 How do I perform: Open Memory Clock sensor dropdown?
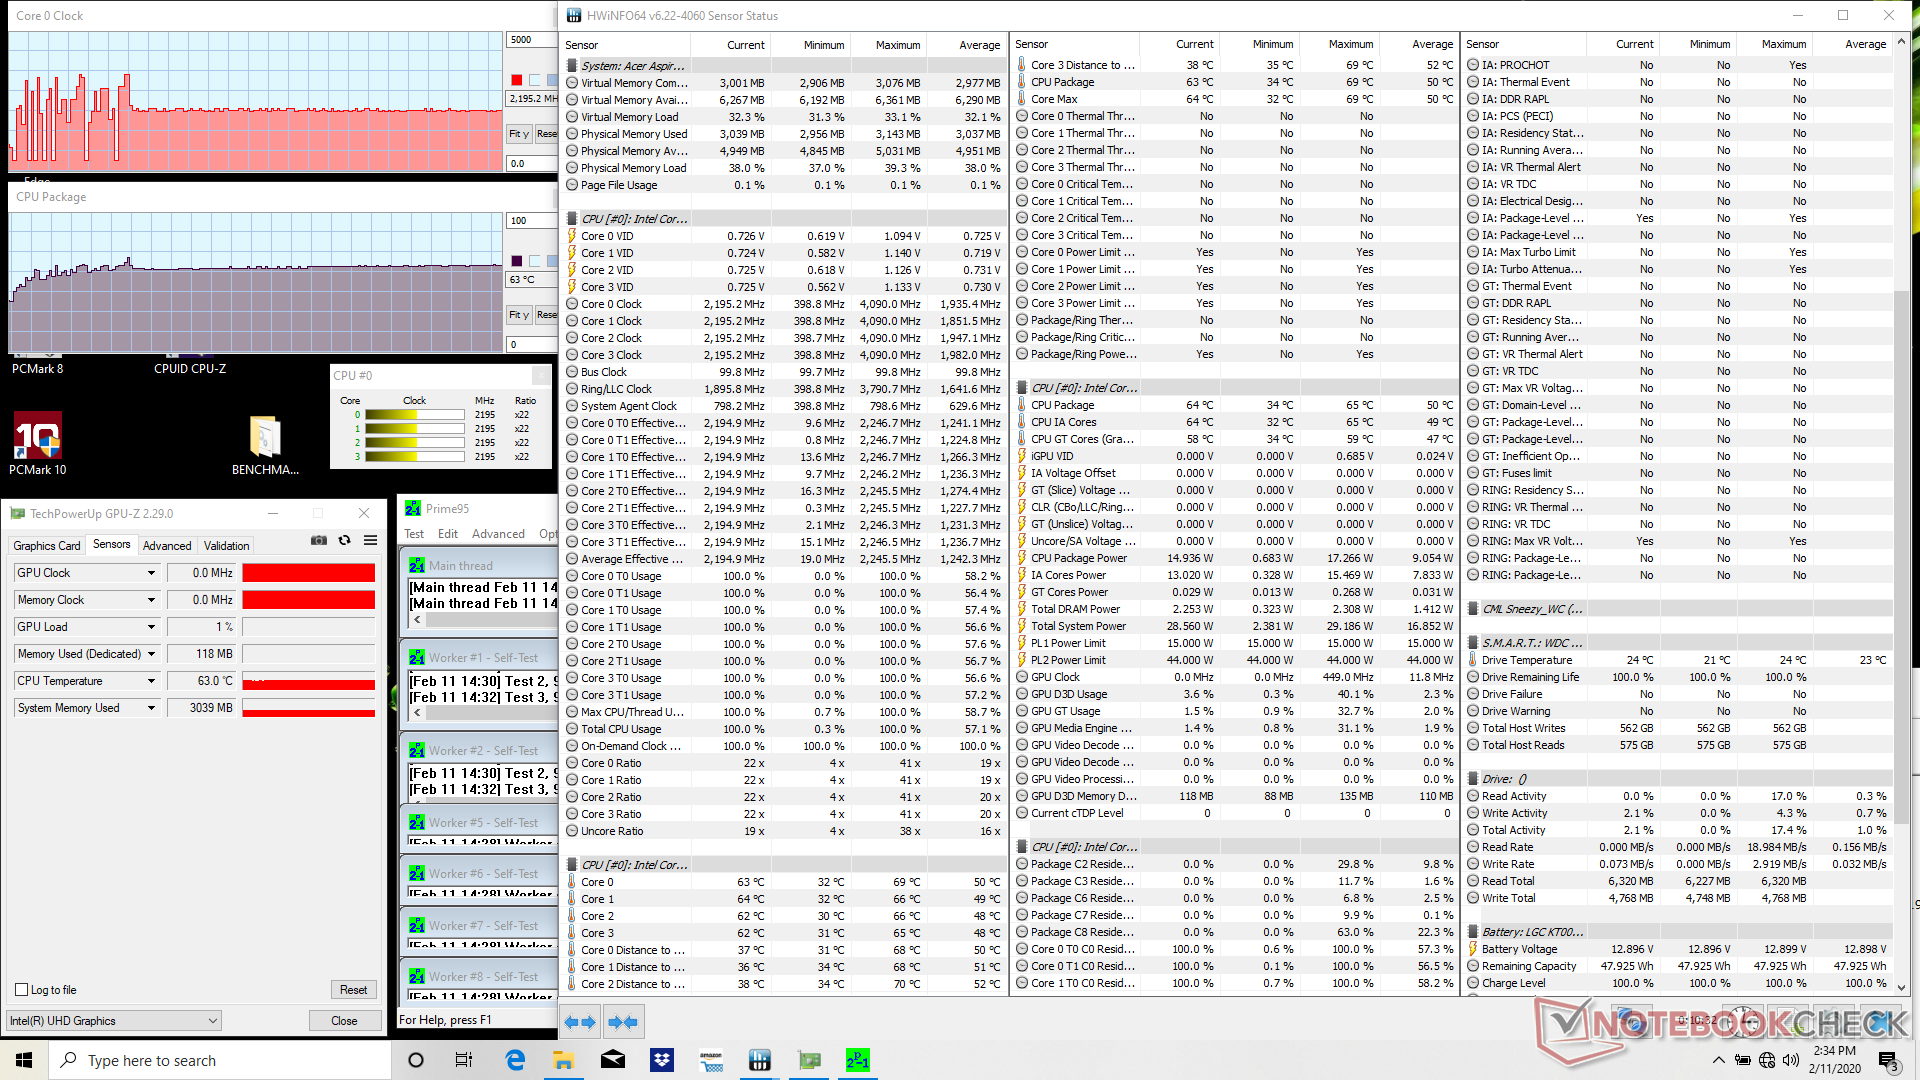[152, 600]
